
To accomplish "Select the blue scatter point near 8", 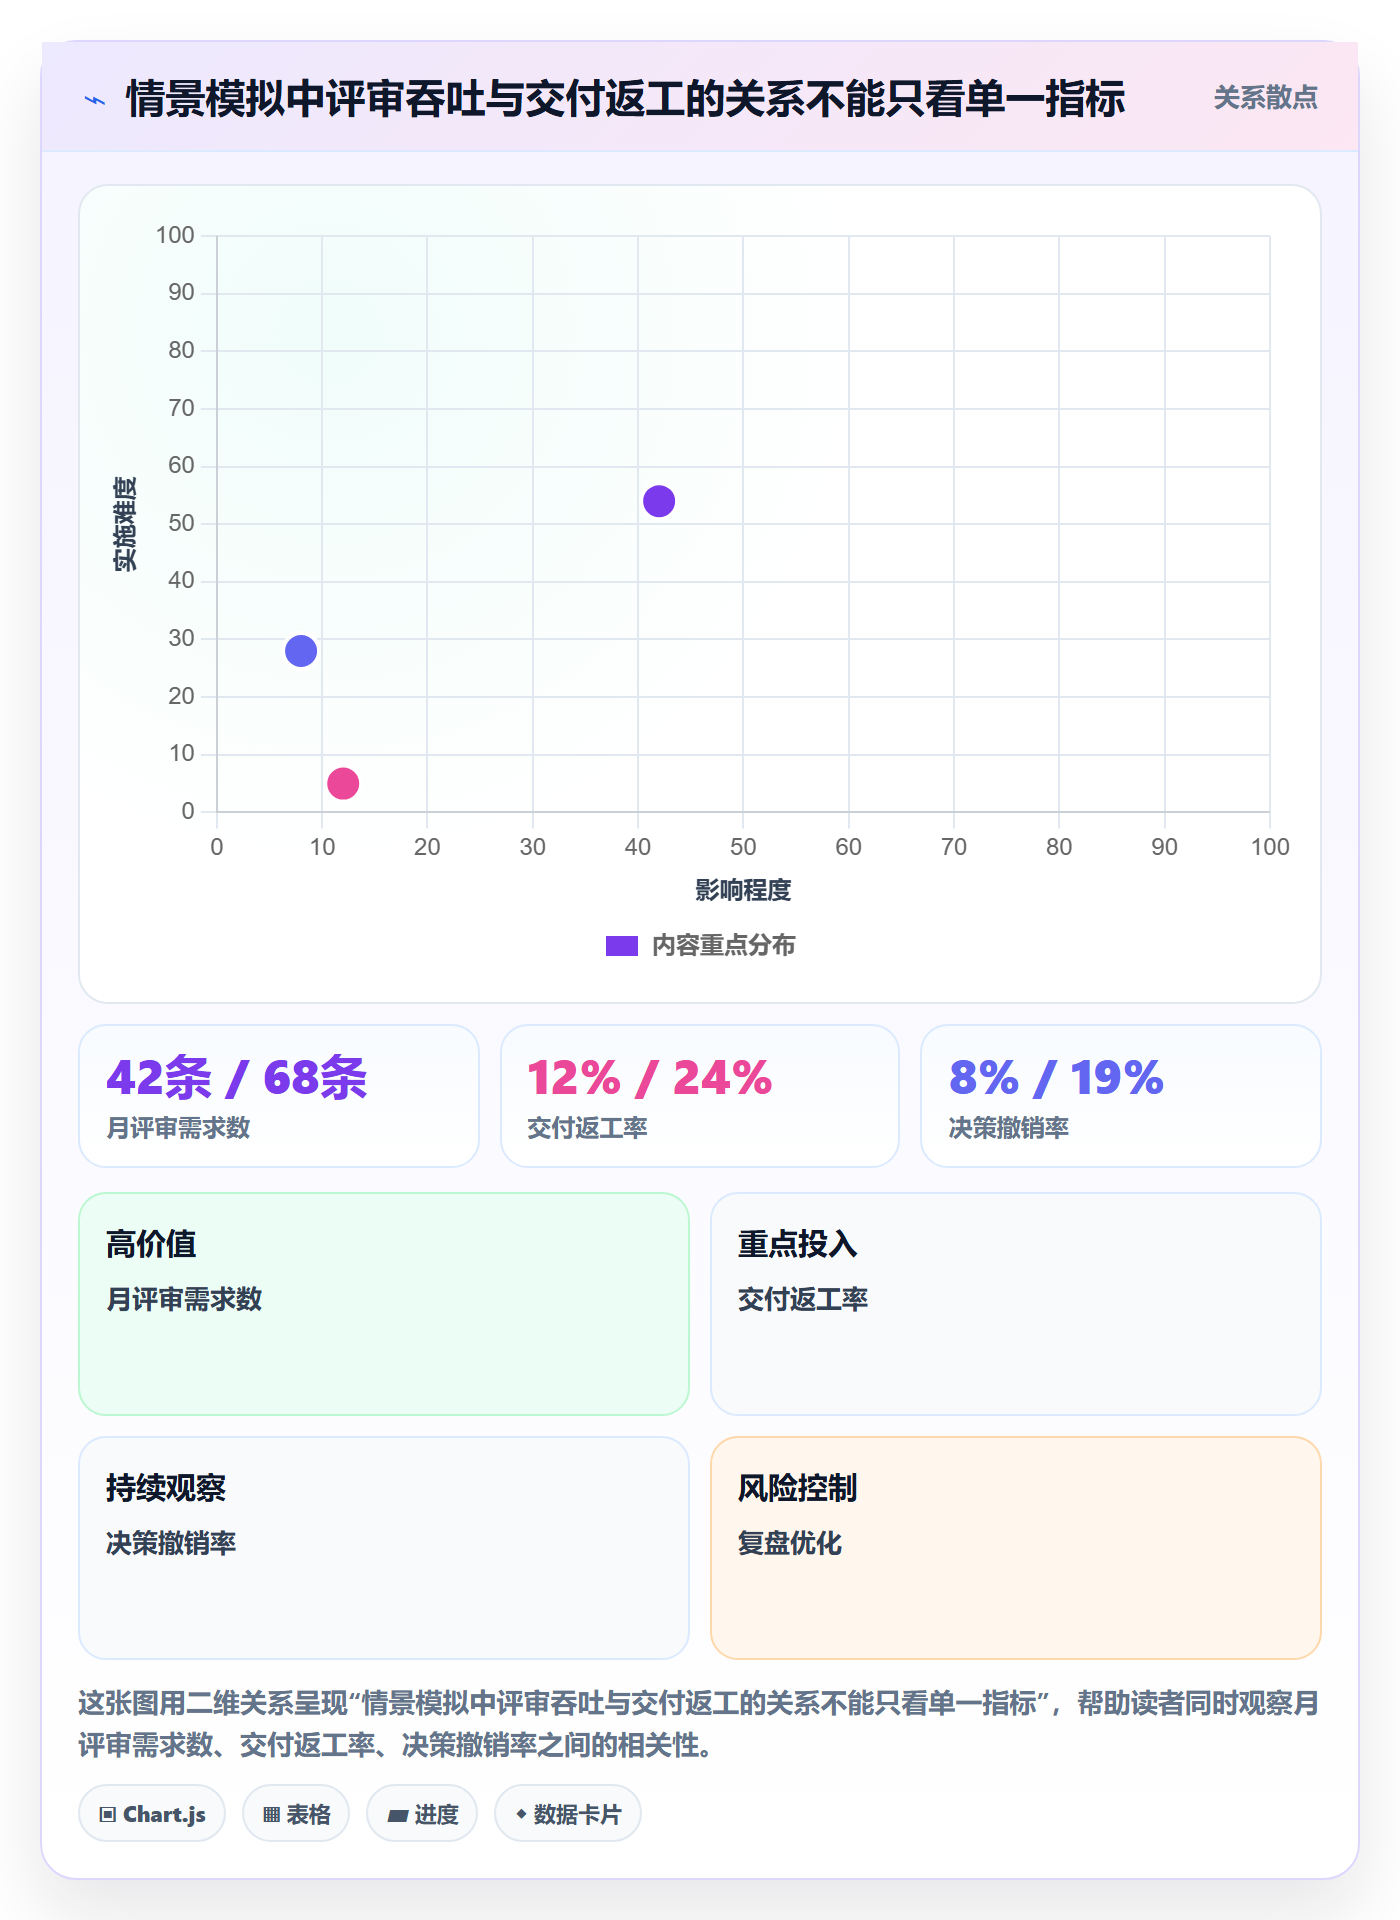I will coord(301,651).
